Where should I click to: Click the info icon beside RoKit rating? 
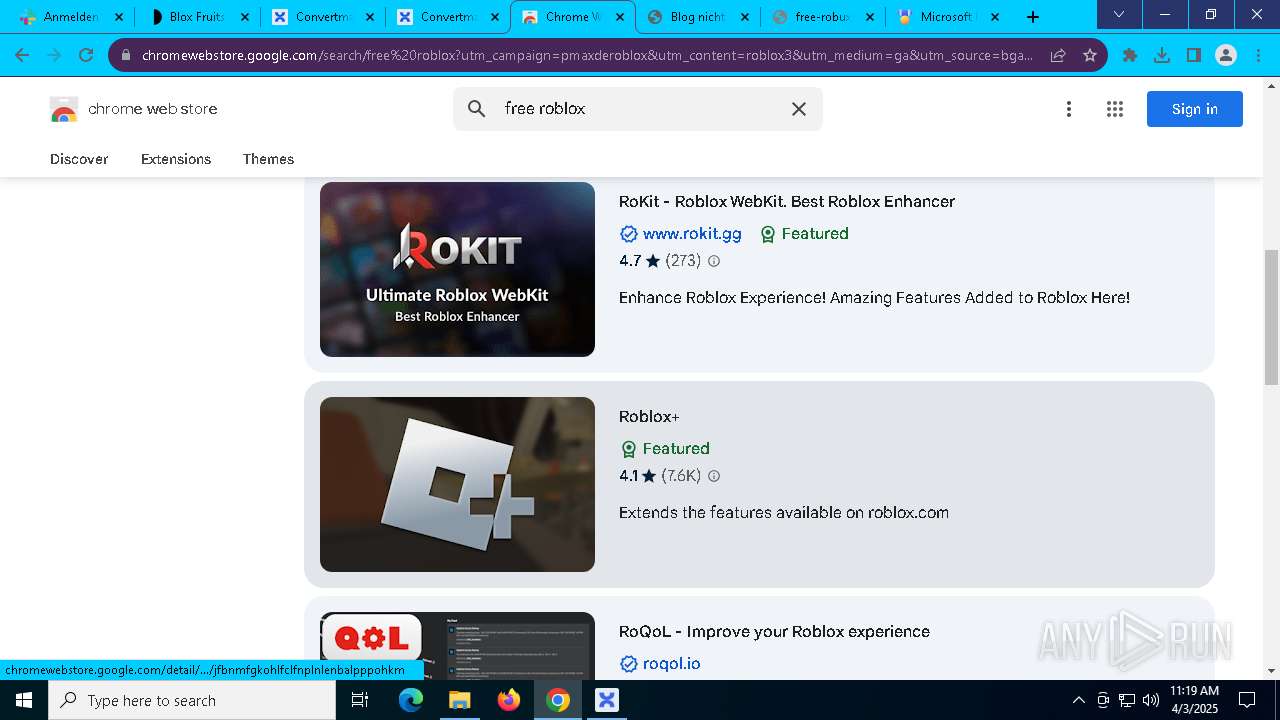click(714, 261)
